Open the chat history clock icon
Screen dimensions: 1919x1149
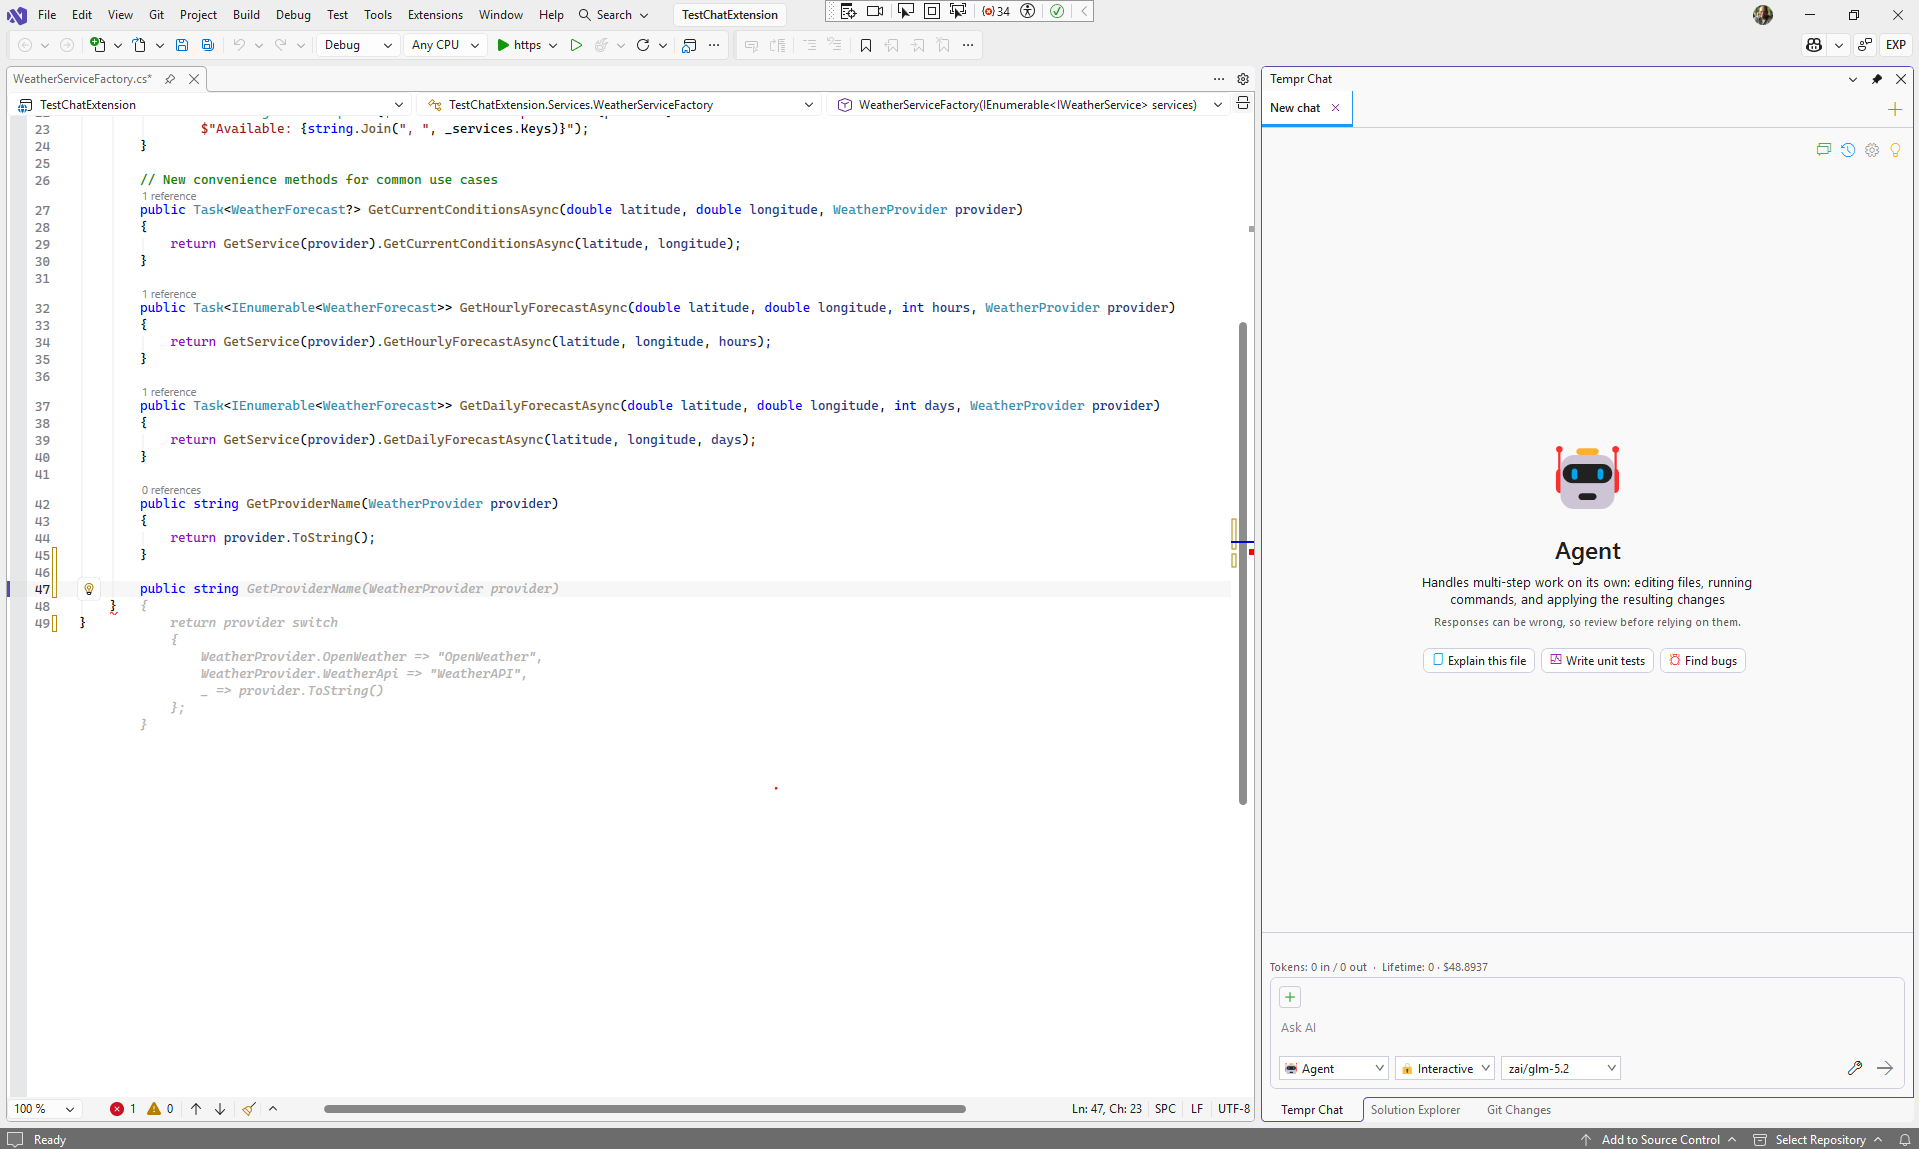pos(1848,150)
